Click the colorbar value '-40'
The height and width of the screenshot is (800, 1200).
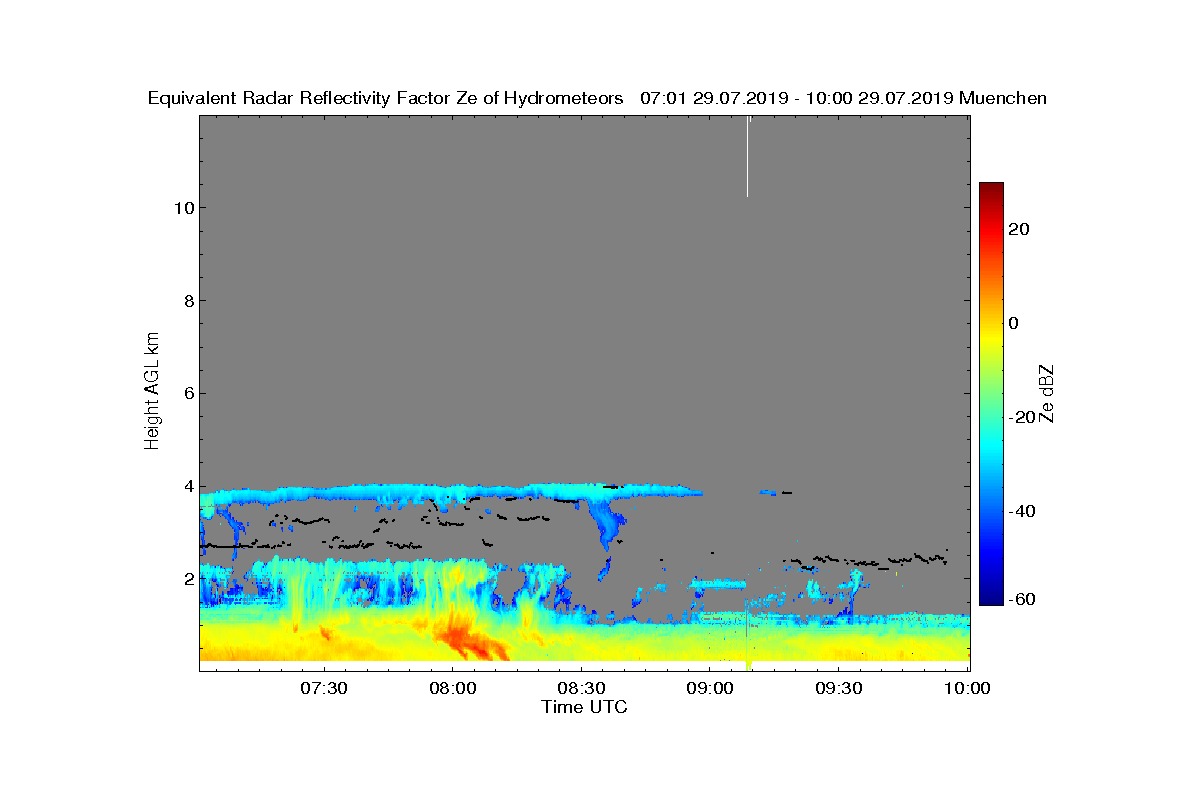(x=1021, y=512)
